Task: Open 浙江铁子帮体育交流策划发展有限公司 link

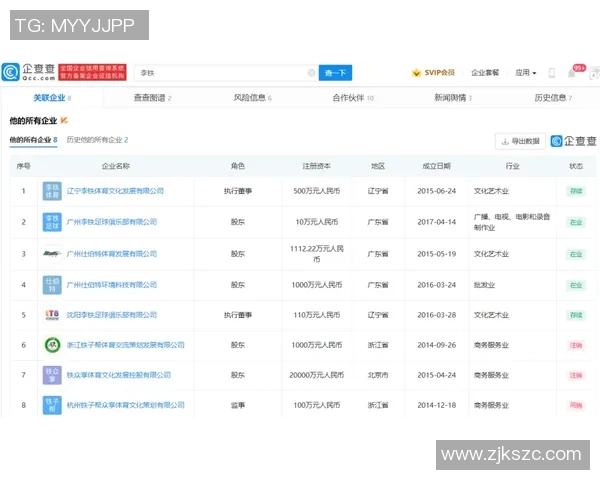Action: [126, 345]
